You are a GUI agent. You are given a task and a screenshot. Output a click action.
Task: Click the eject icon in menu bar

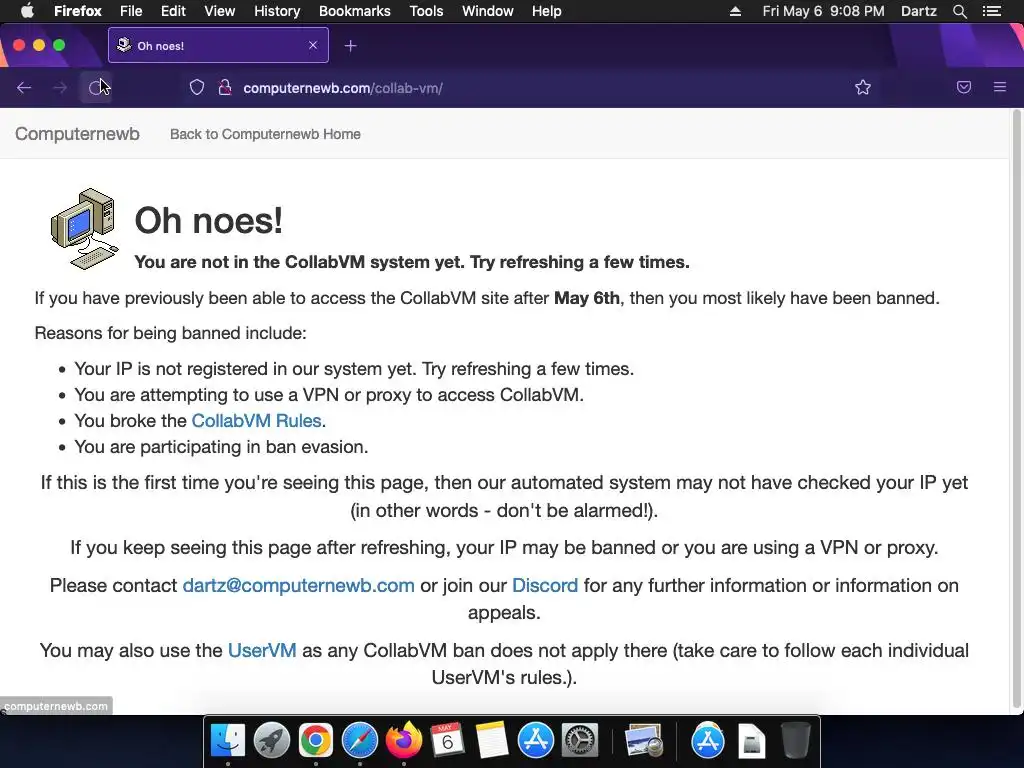pos(735,11)
